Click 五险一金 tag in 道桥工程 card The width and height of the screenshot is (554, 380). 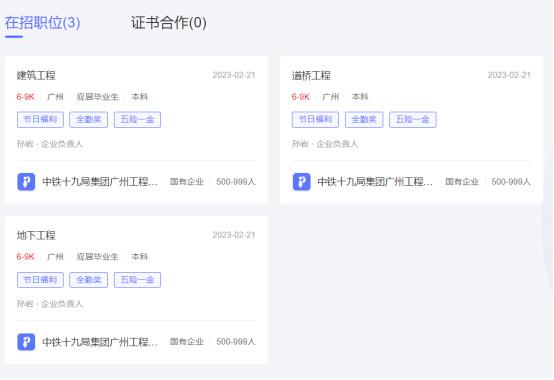pyautogui.click(x=413, y=120)
